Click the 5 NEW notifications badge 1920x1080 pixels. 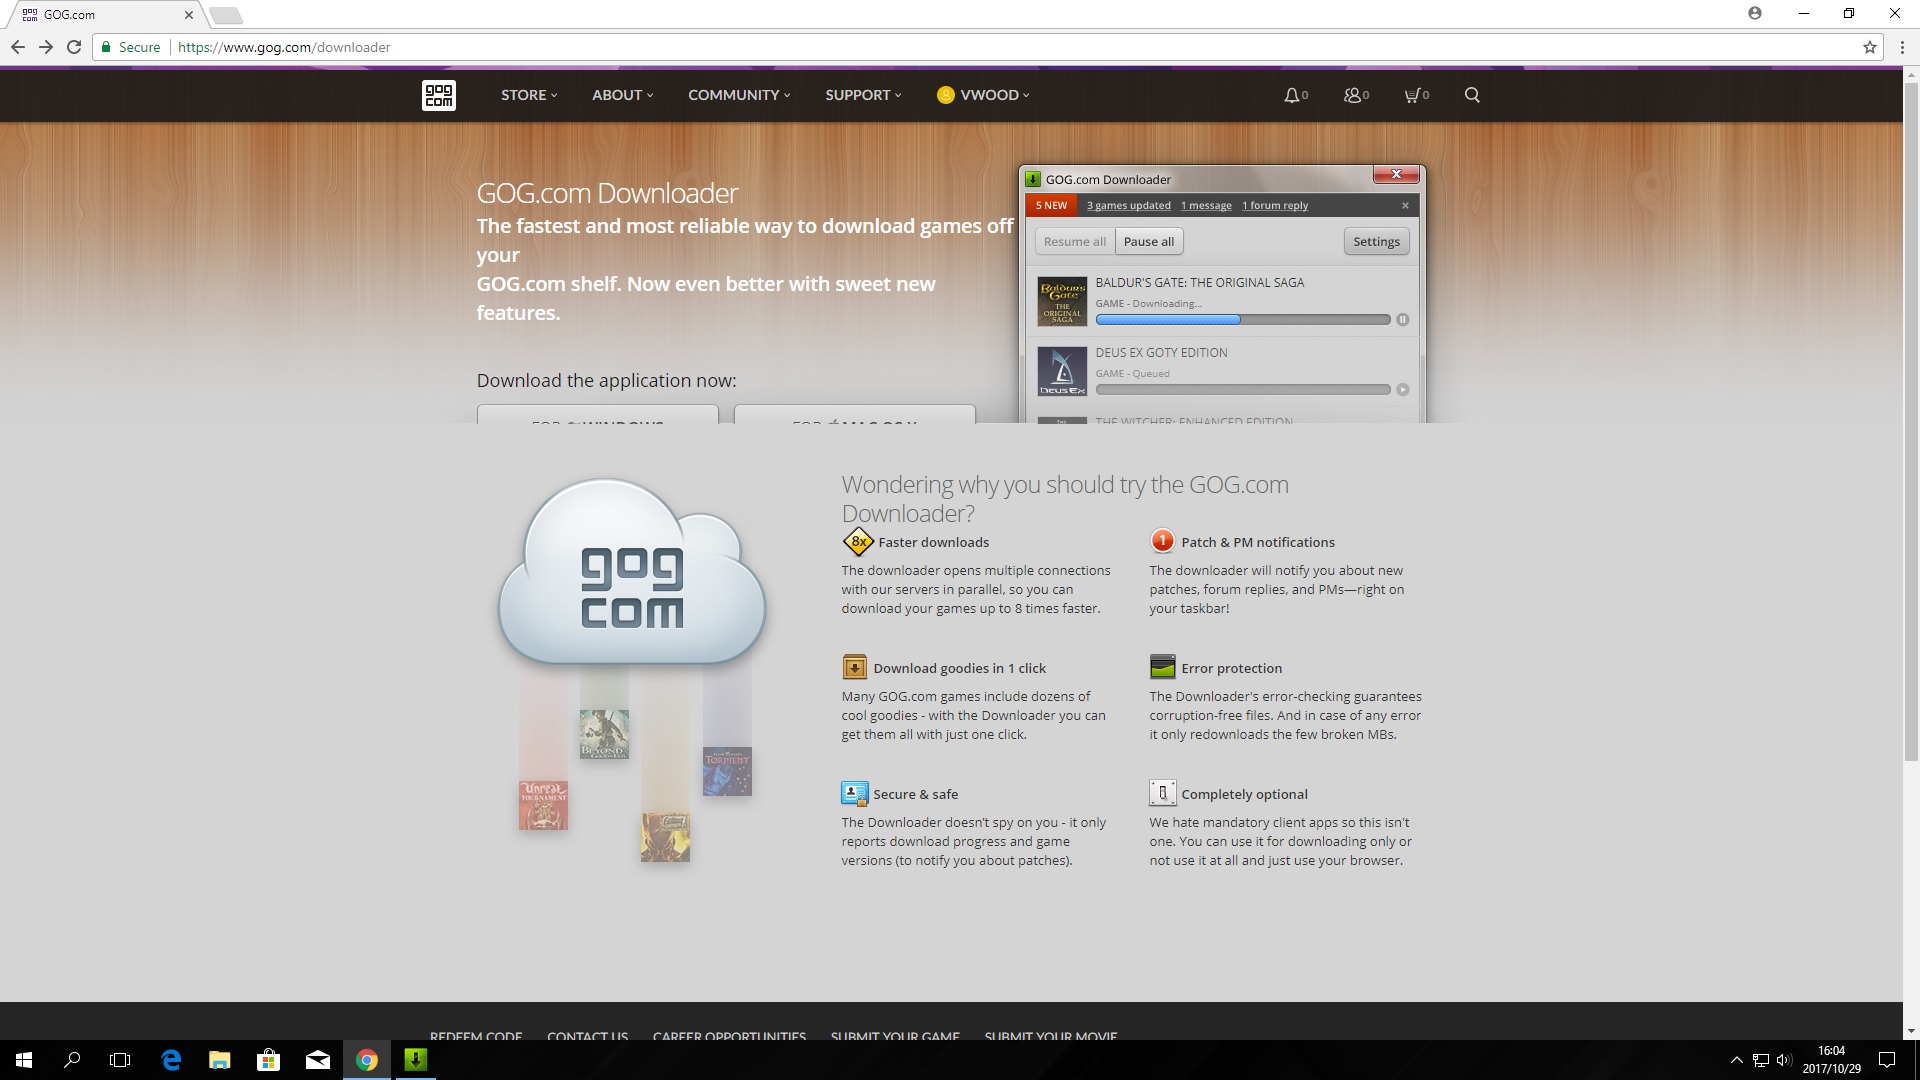tap(1051, 205)
